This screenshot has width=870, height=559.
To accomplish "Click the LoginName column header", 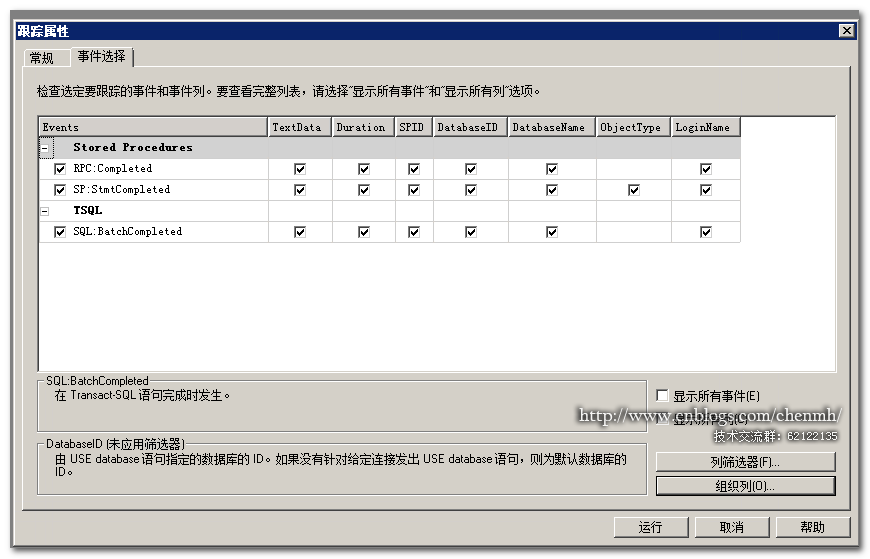I will pyautogui.click(x=706, y=127).
